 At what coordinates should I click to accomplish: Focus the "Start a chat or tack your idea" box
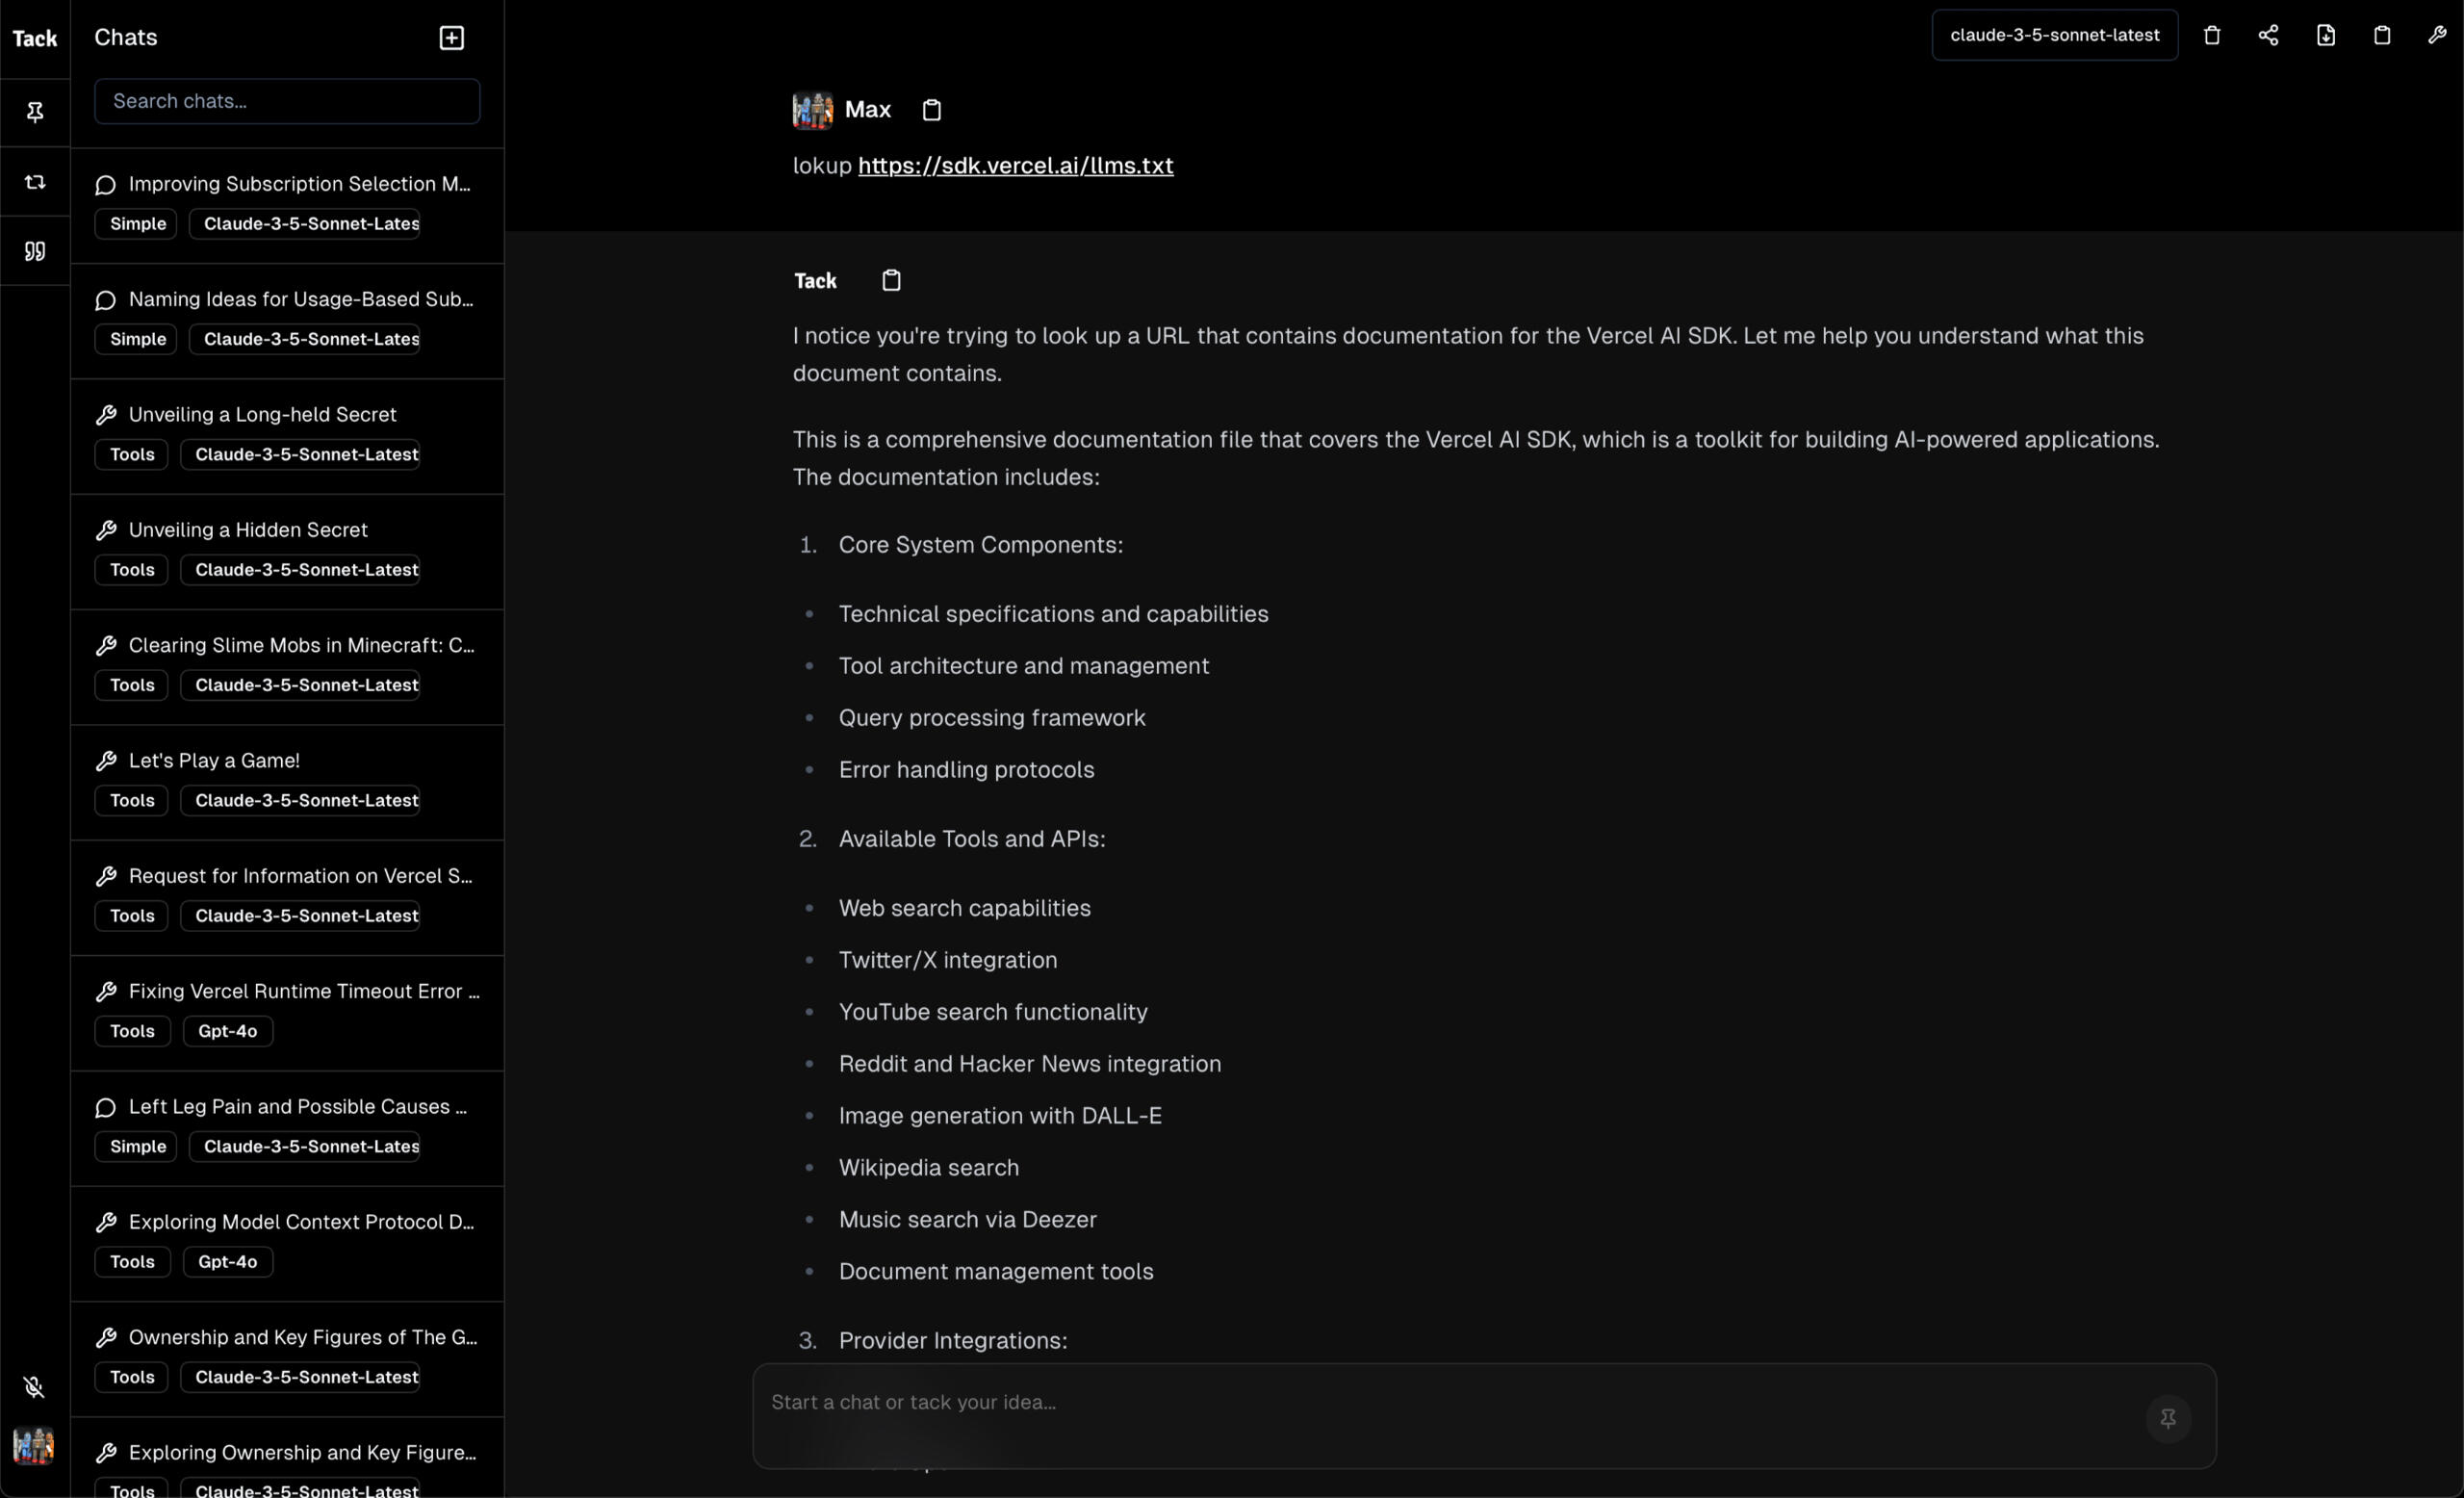pos(1440,1403)
